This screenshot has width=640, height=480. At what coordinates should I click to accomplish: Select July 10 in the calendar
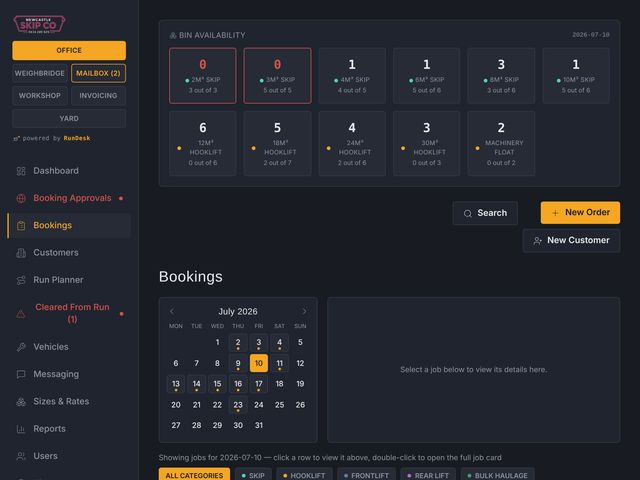coord(259,363)
